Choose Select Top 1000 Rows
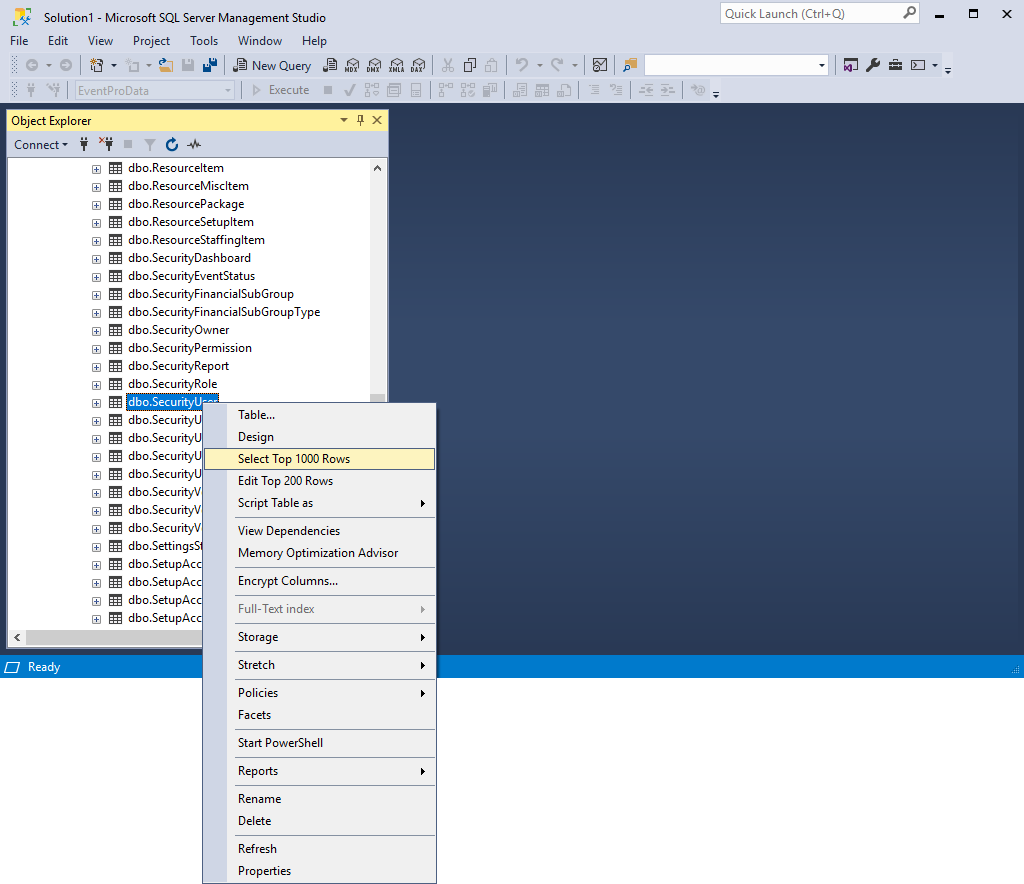This screenshot has height=884, width=1024. click(319, 459)
